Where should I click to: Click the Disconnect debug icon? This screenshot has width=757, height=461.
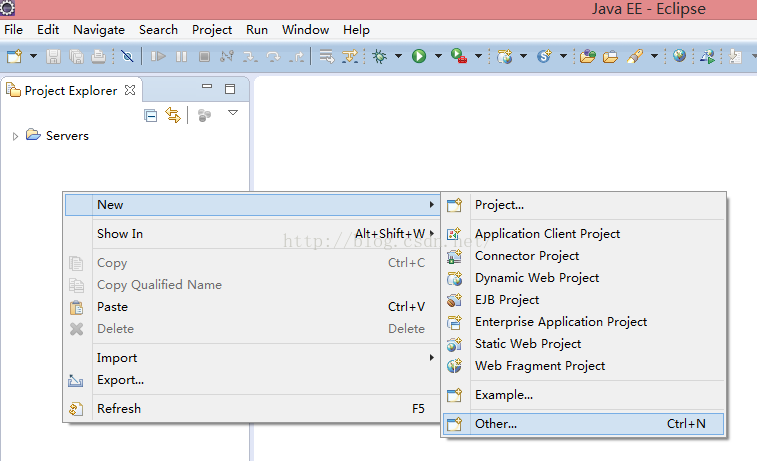pyautogui.click(x=227, y=56)
